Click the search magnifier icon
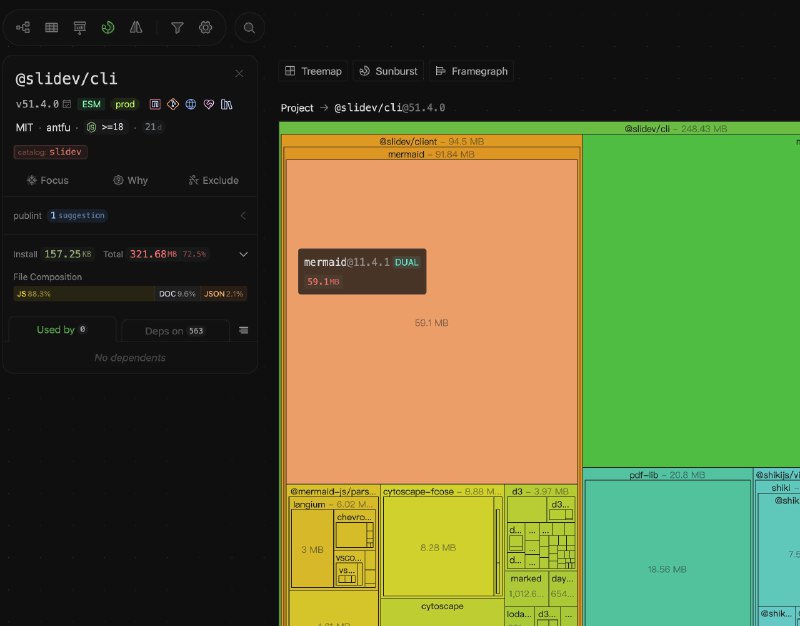Screen dimensions: 800x626 tap(250, 28)
